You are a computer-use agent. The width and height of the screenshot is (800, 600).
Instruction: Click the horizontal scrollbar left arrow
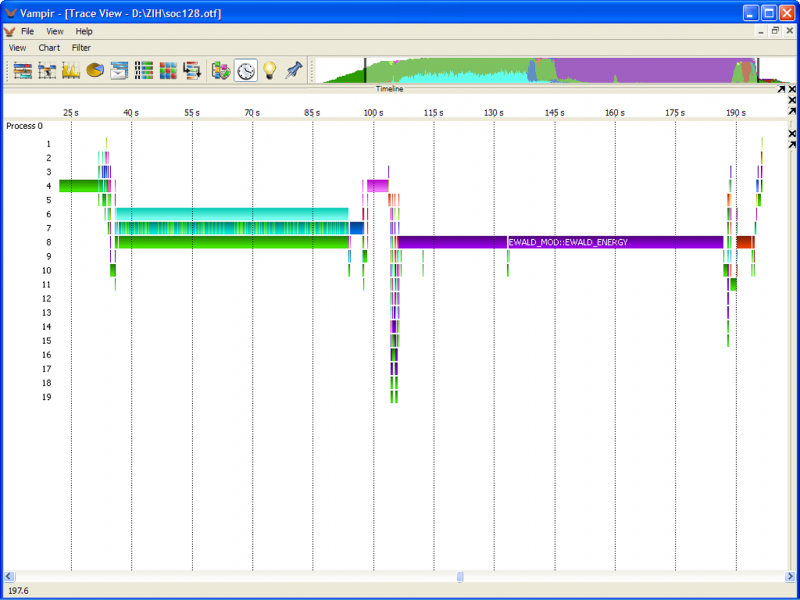coord(9,577)
